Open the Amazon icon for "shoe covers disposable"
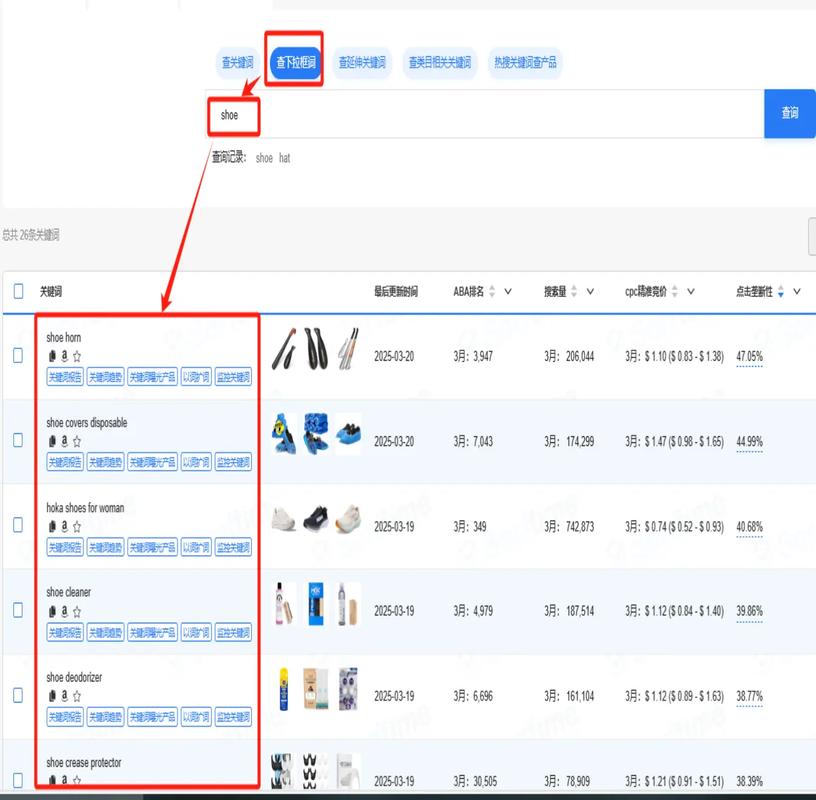816x800 pixels. tap(64, 440)
